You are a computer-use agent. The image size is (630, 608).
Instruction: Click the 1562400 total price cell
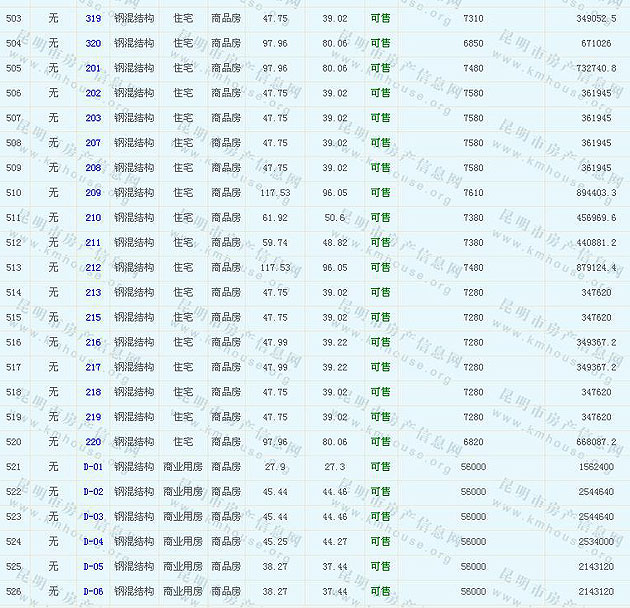(x=597, y=467)
